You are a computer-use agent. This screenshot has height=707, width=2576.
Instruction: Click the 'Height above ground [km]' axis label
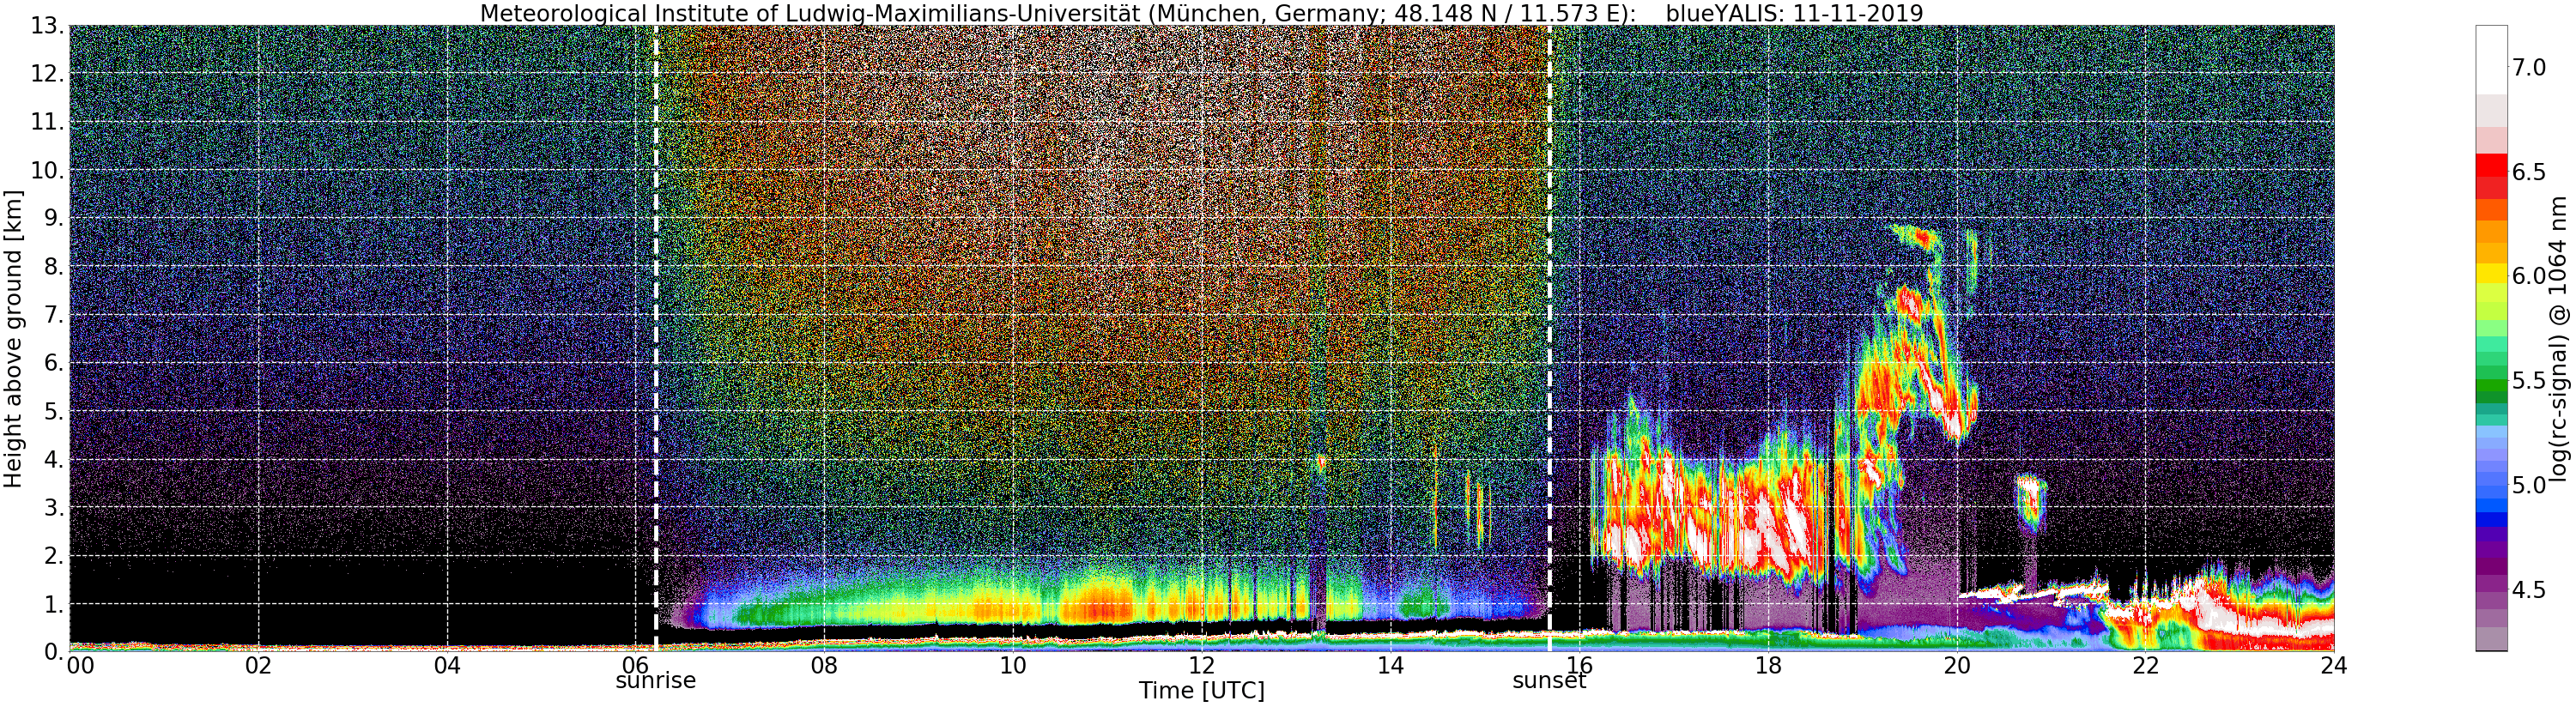[x=13, y=338]
